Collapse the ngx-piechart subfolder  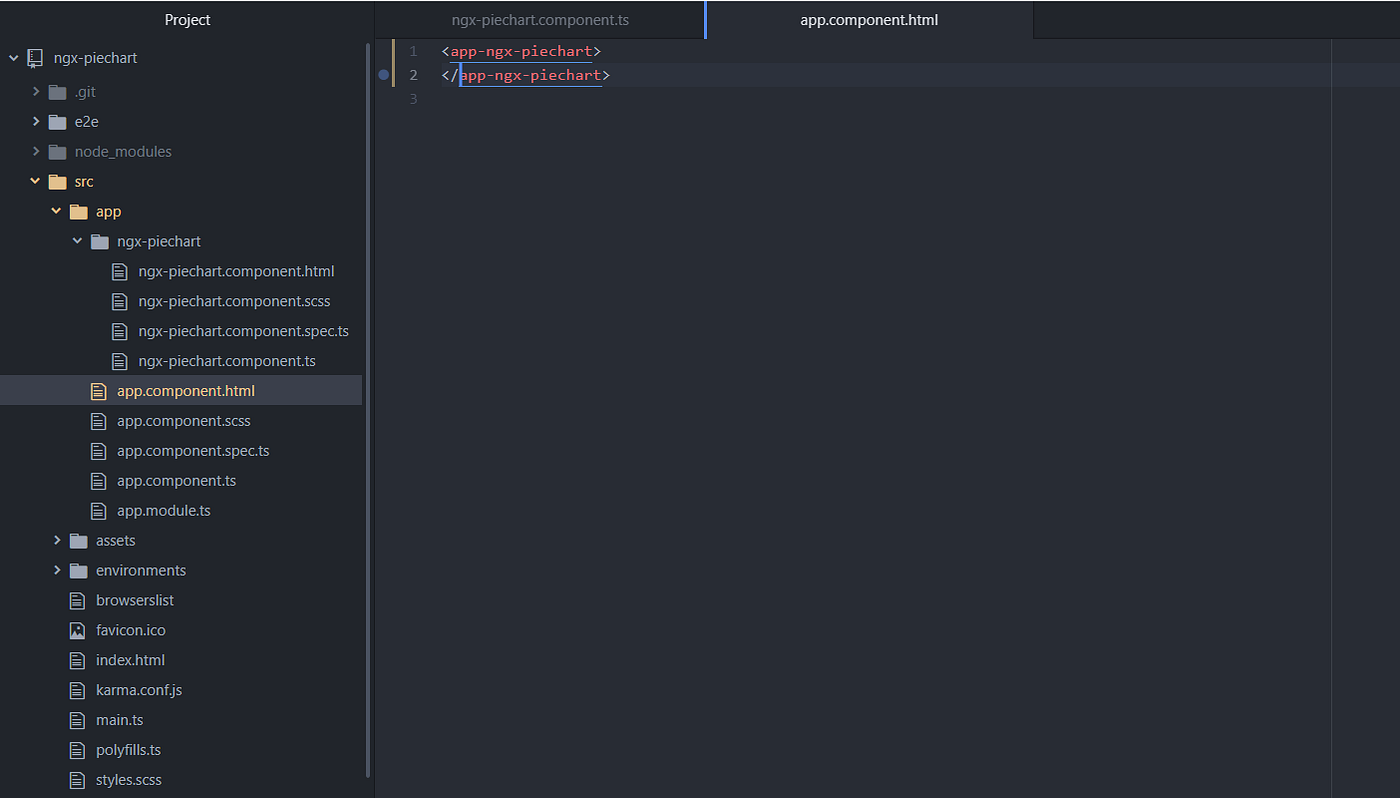pos(77,241)
